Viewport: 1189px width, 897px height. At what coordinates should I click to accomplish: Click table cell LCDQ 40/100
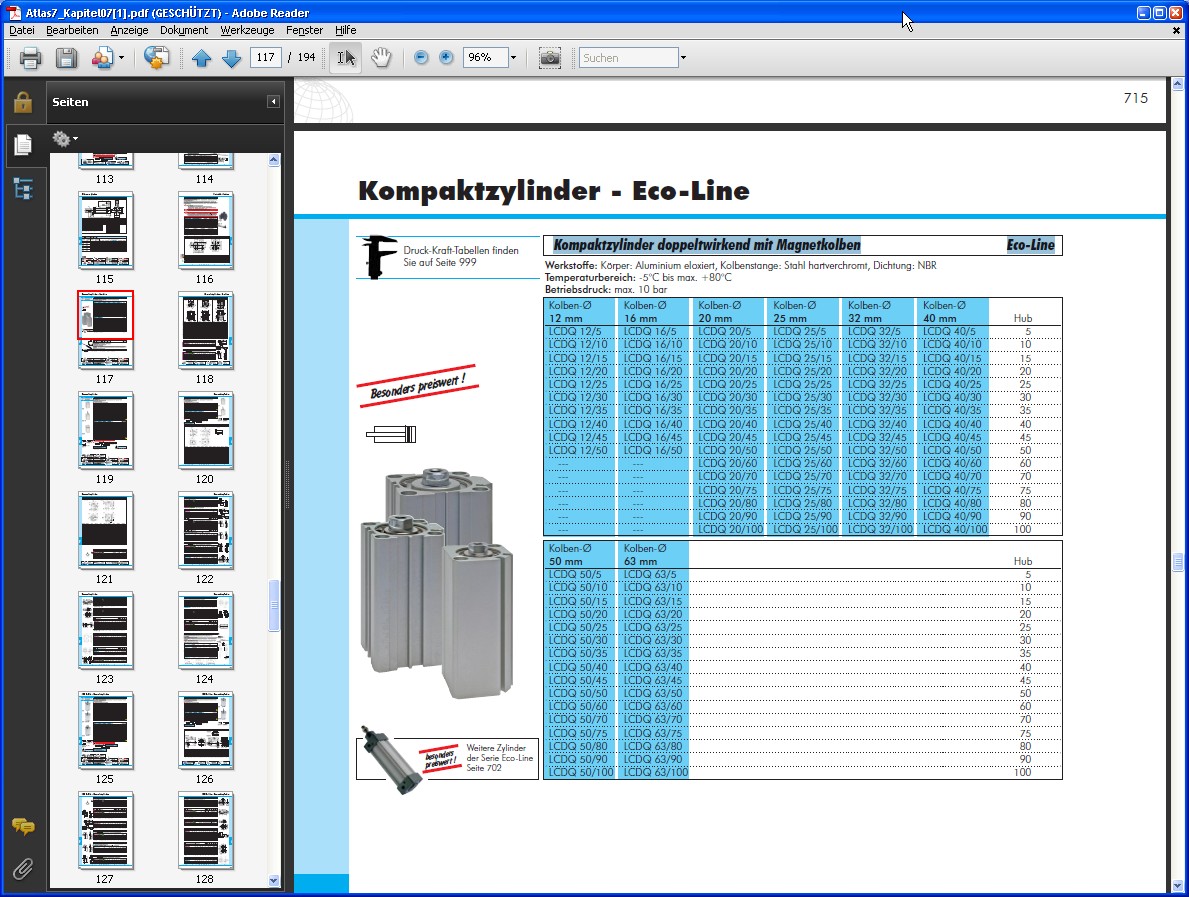tap(955, 529)
